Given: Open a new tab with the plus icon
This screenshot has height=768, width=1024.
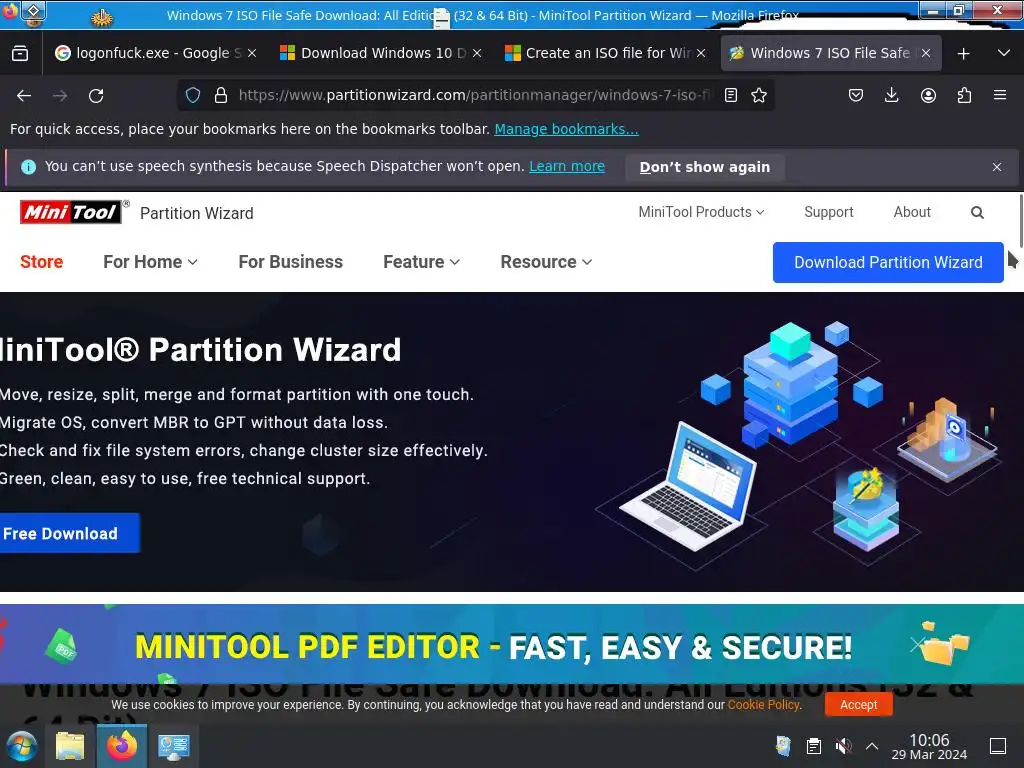Looking at the screenshot, I should click(x=963, y=54).
